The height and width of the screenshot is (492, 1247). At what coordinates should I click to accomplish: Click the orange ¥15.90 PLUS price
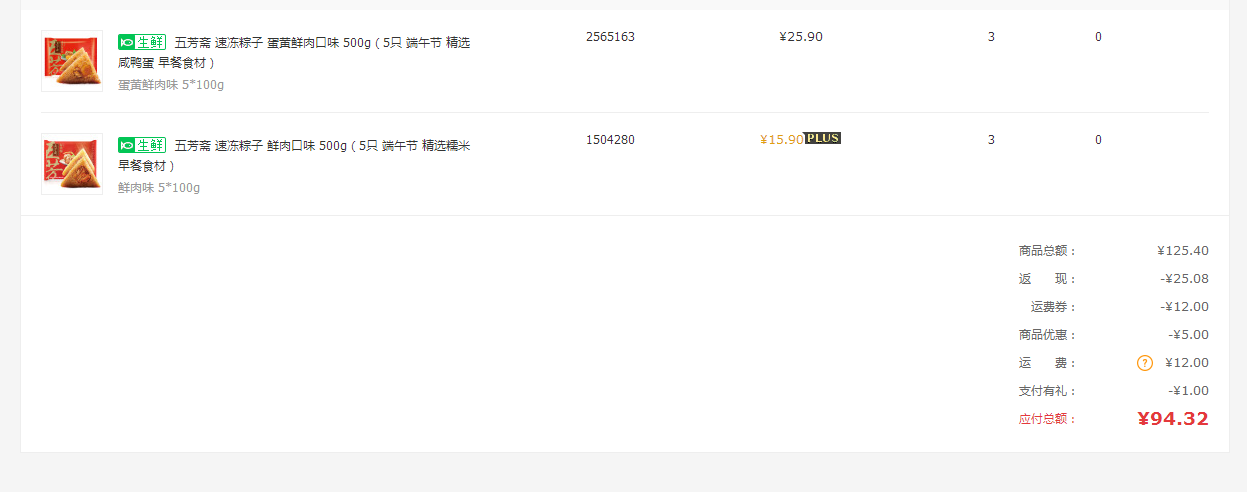[782, 140]
